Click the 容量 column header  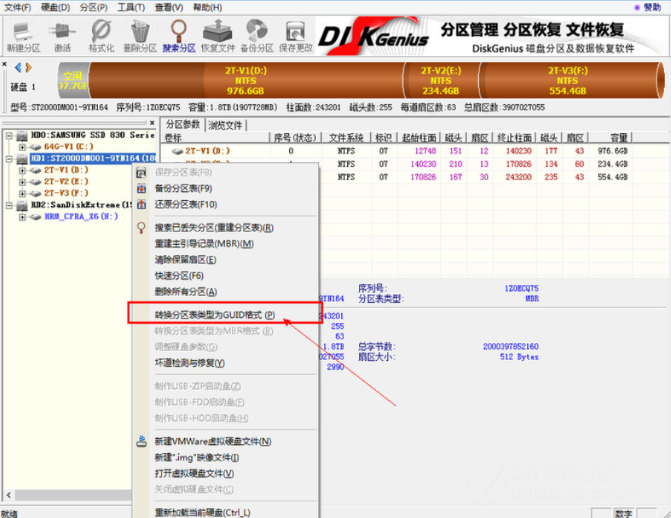point(611,138)
